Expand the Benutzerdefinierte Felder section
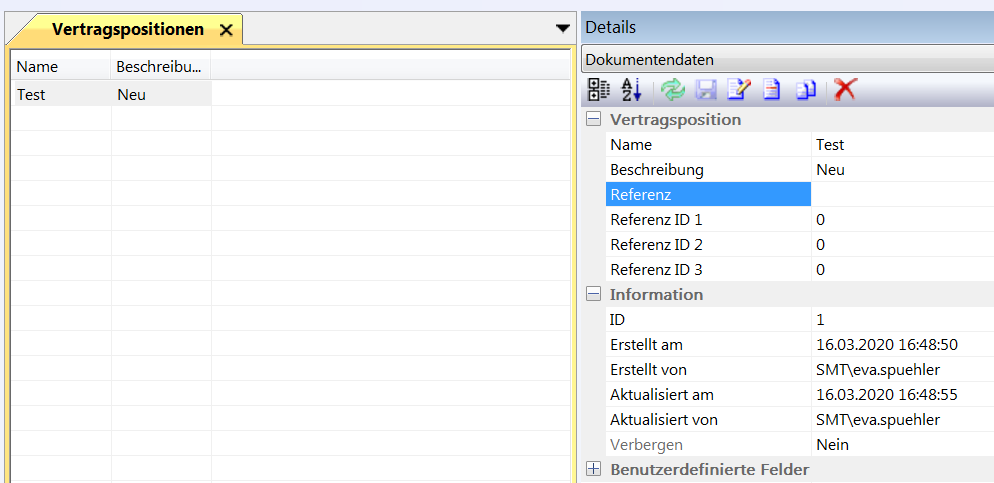994x483 pixels. [x=594, y=470]
